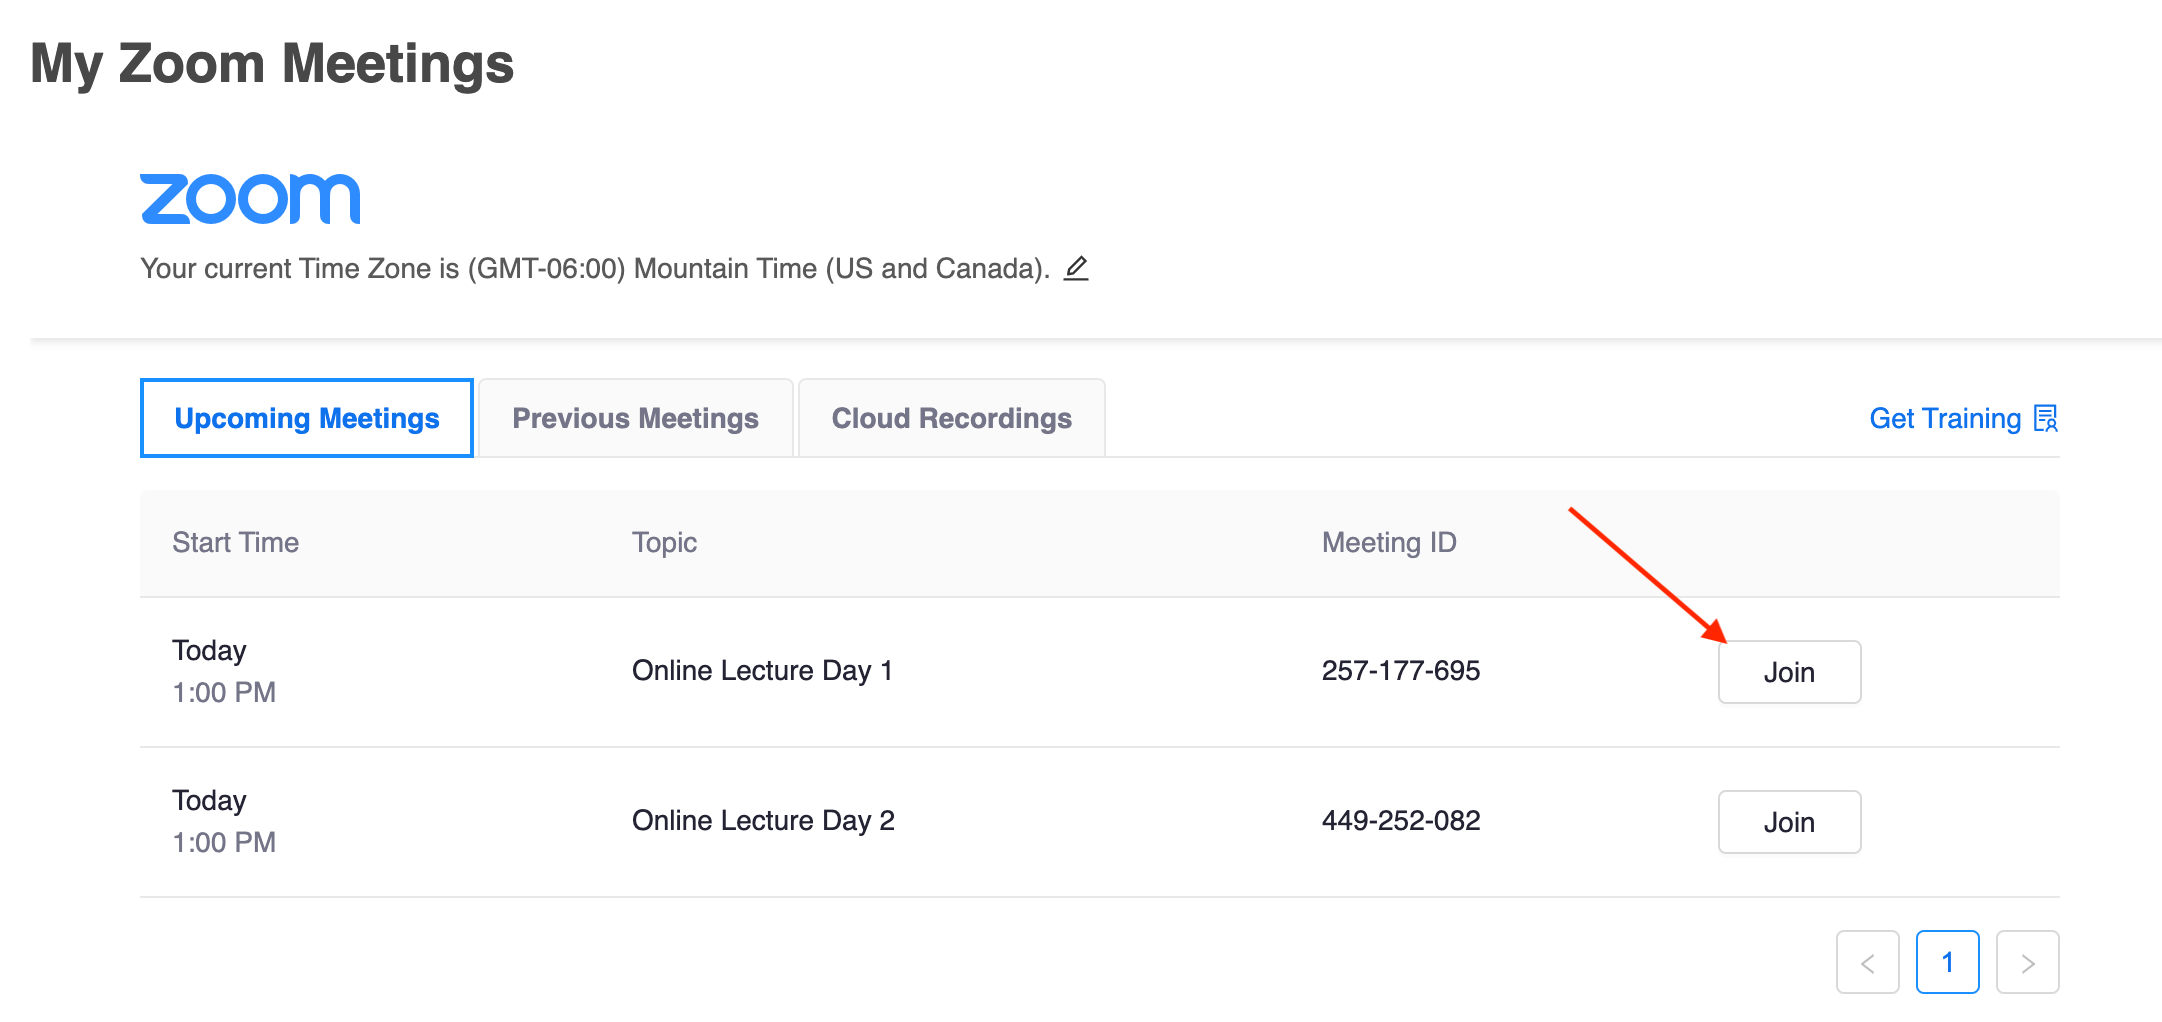Click the pencil icon to edit the time zone
Screen dimensions: 2162x1022
click(x=1076, y=269)
